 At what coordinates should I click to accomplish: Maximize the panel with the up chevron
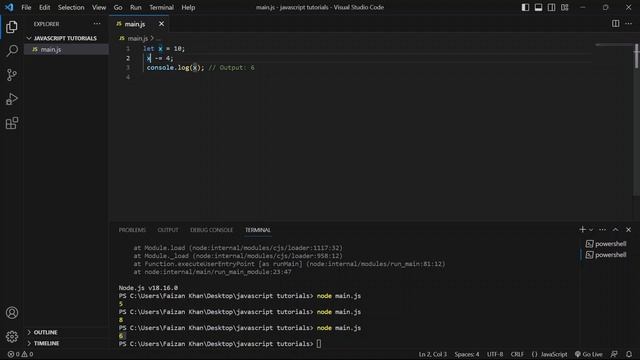[x=616, y=229]
